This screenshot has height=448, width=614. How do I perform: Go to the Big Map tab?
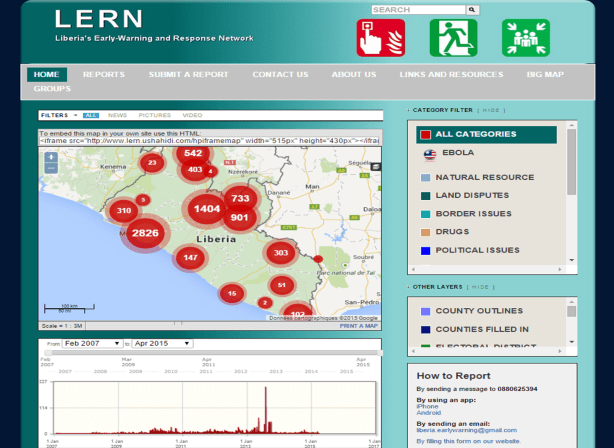pyautogui.click(x=545, y=74)
